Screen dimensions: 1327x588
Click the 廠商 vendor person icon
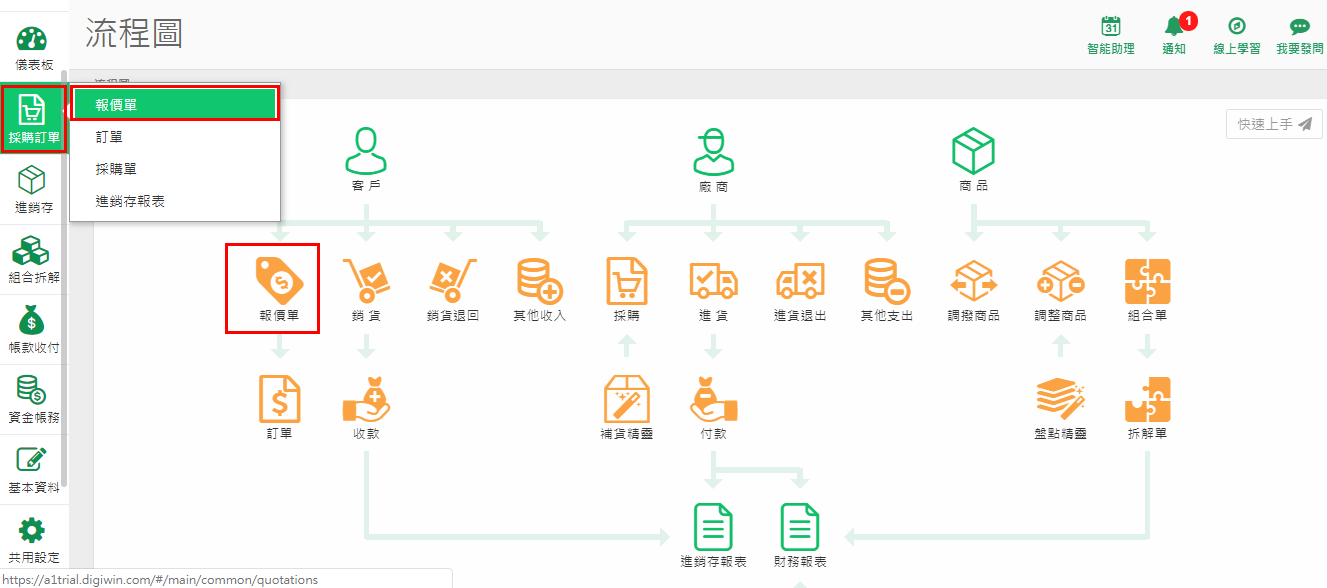point(713,151)
